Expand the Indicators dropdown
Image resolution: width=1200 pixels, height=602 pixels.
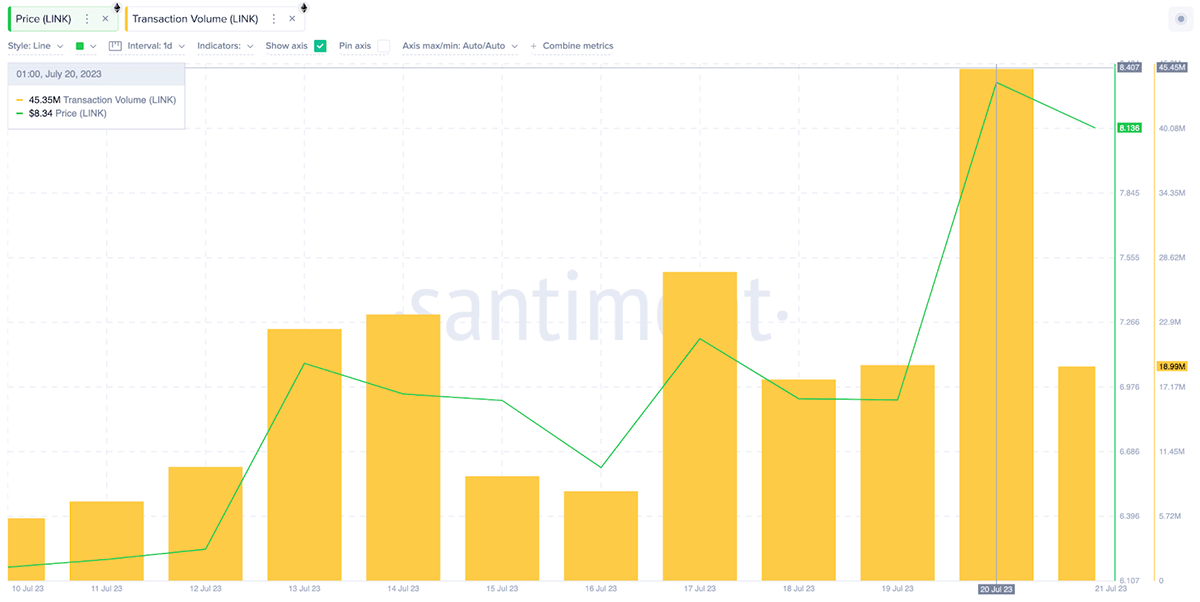[225, 46]
